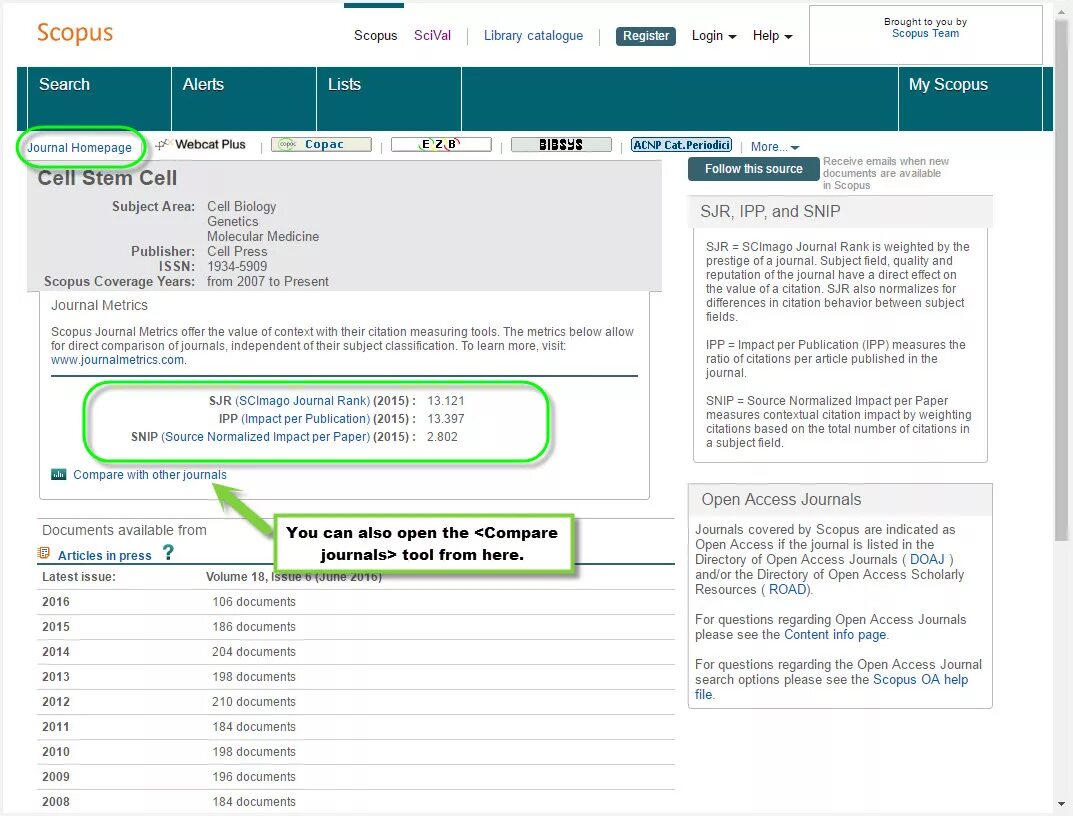Open 2014 row with 204 documents
The width and height of the screenshot is (1073, 816).
356,652
